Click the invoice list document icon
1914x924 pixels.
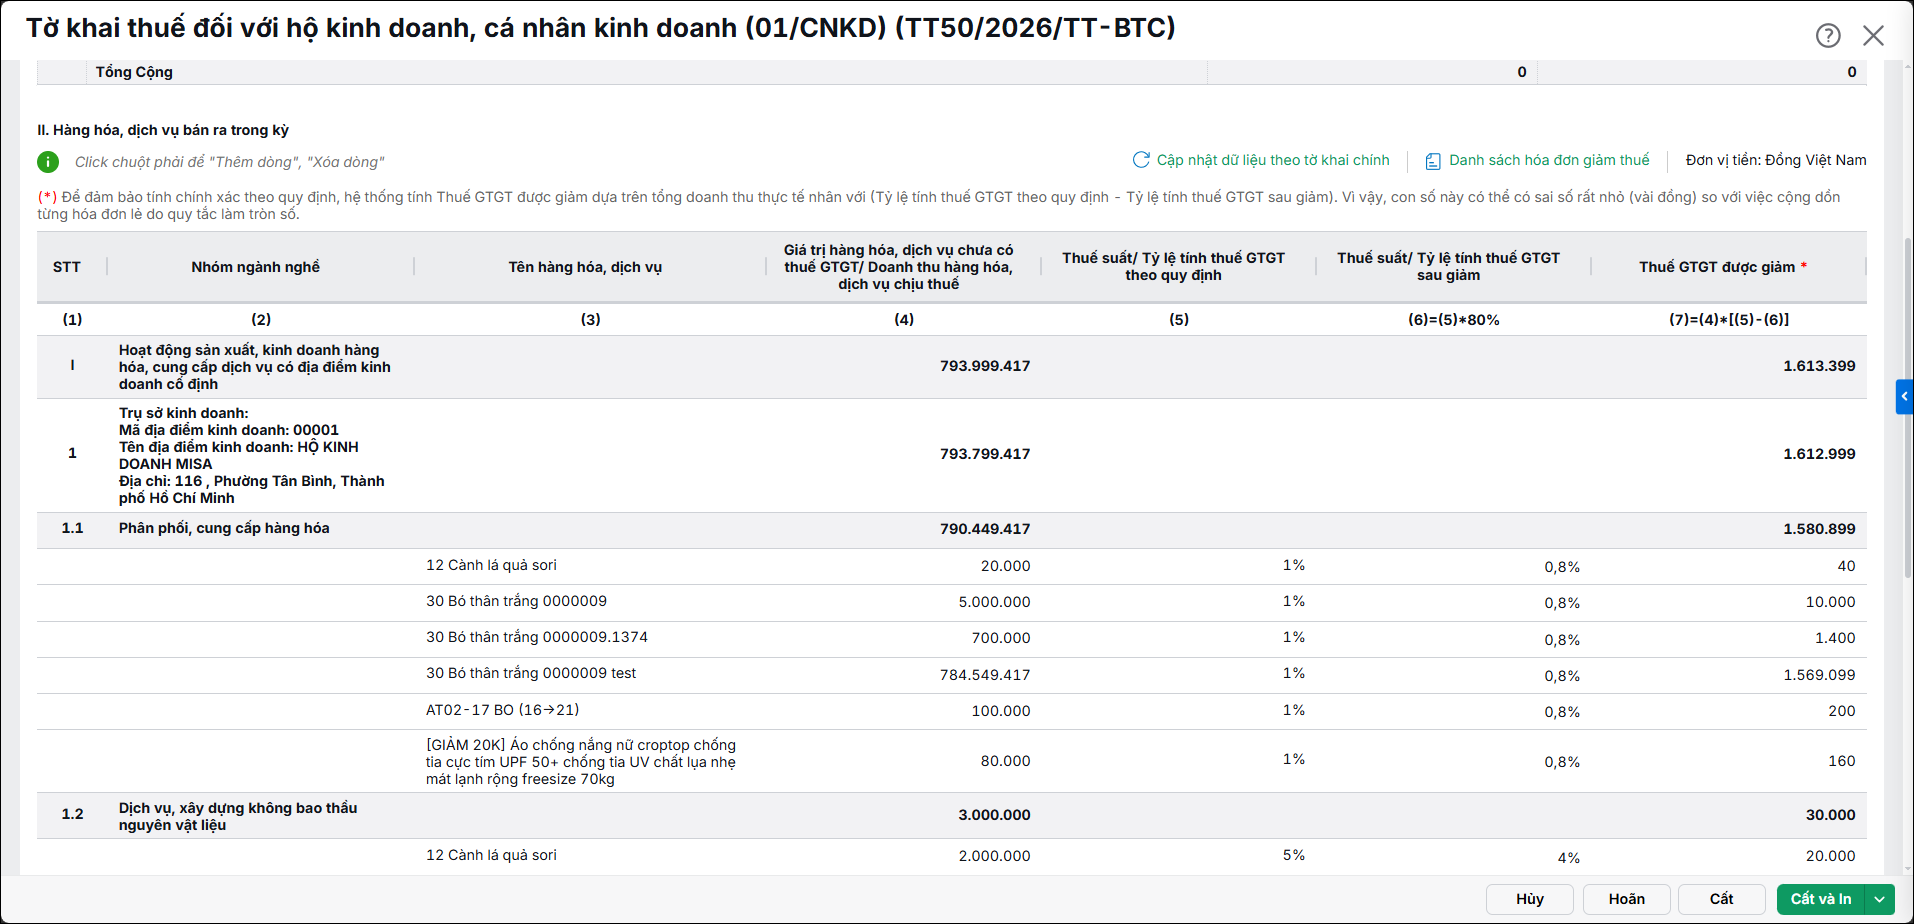1433,161
